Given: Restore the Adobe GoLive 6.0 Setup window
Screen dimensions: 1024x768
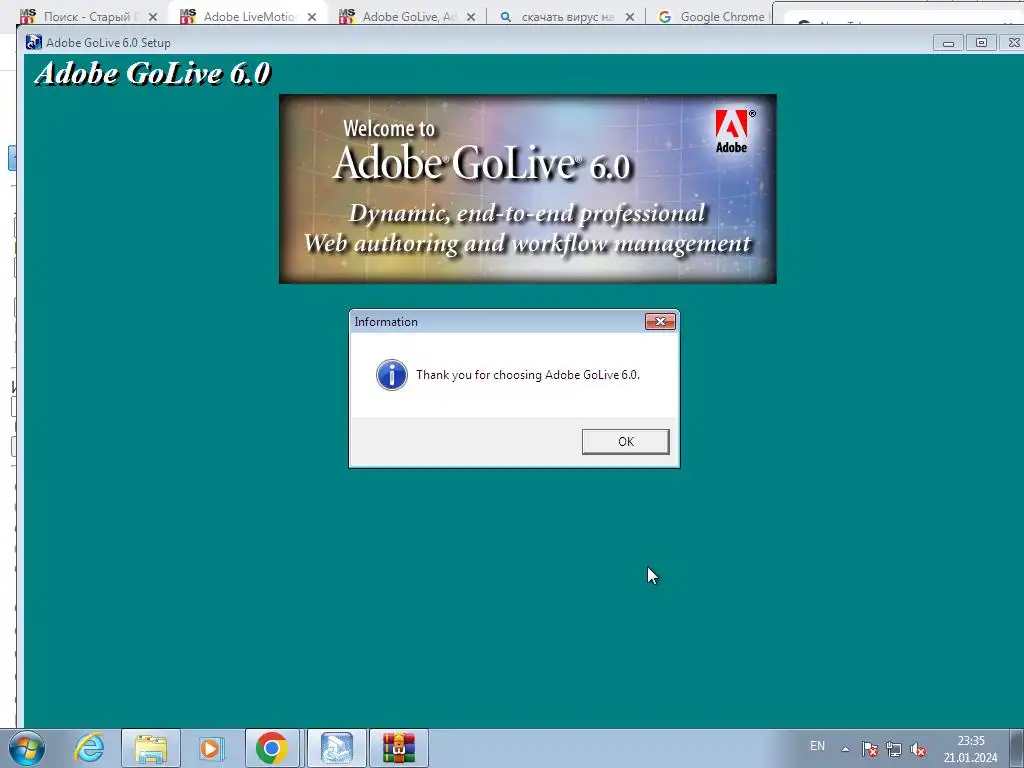Looking at the screenshot, I should (981, 42).
